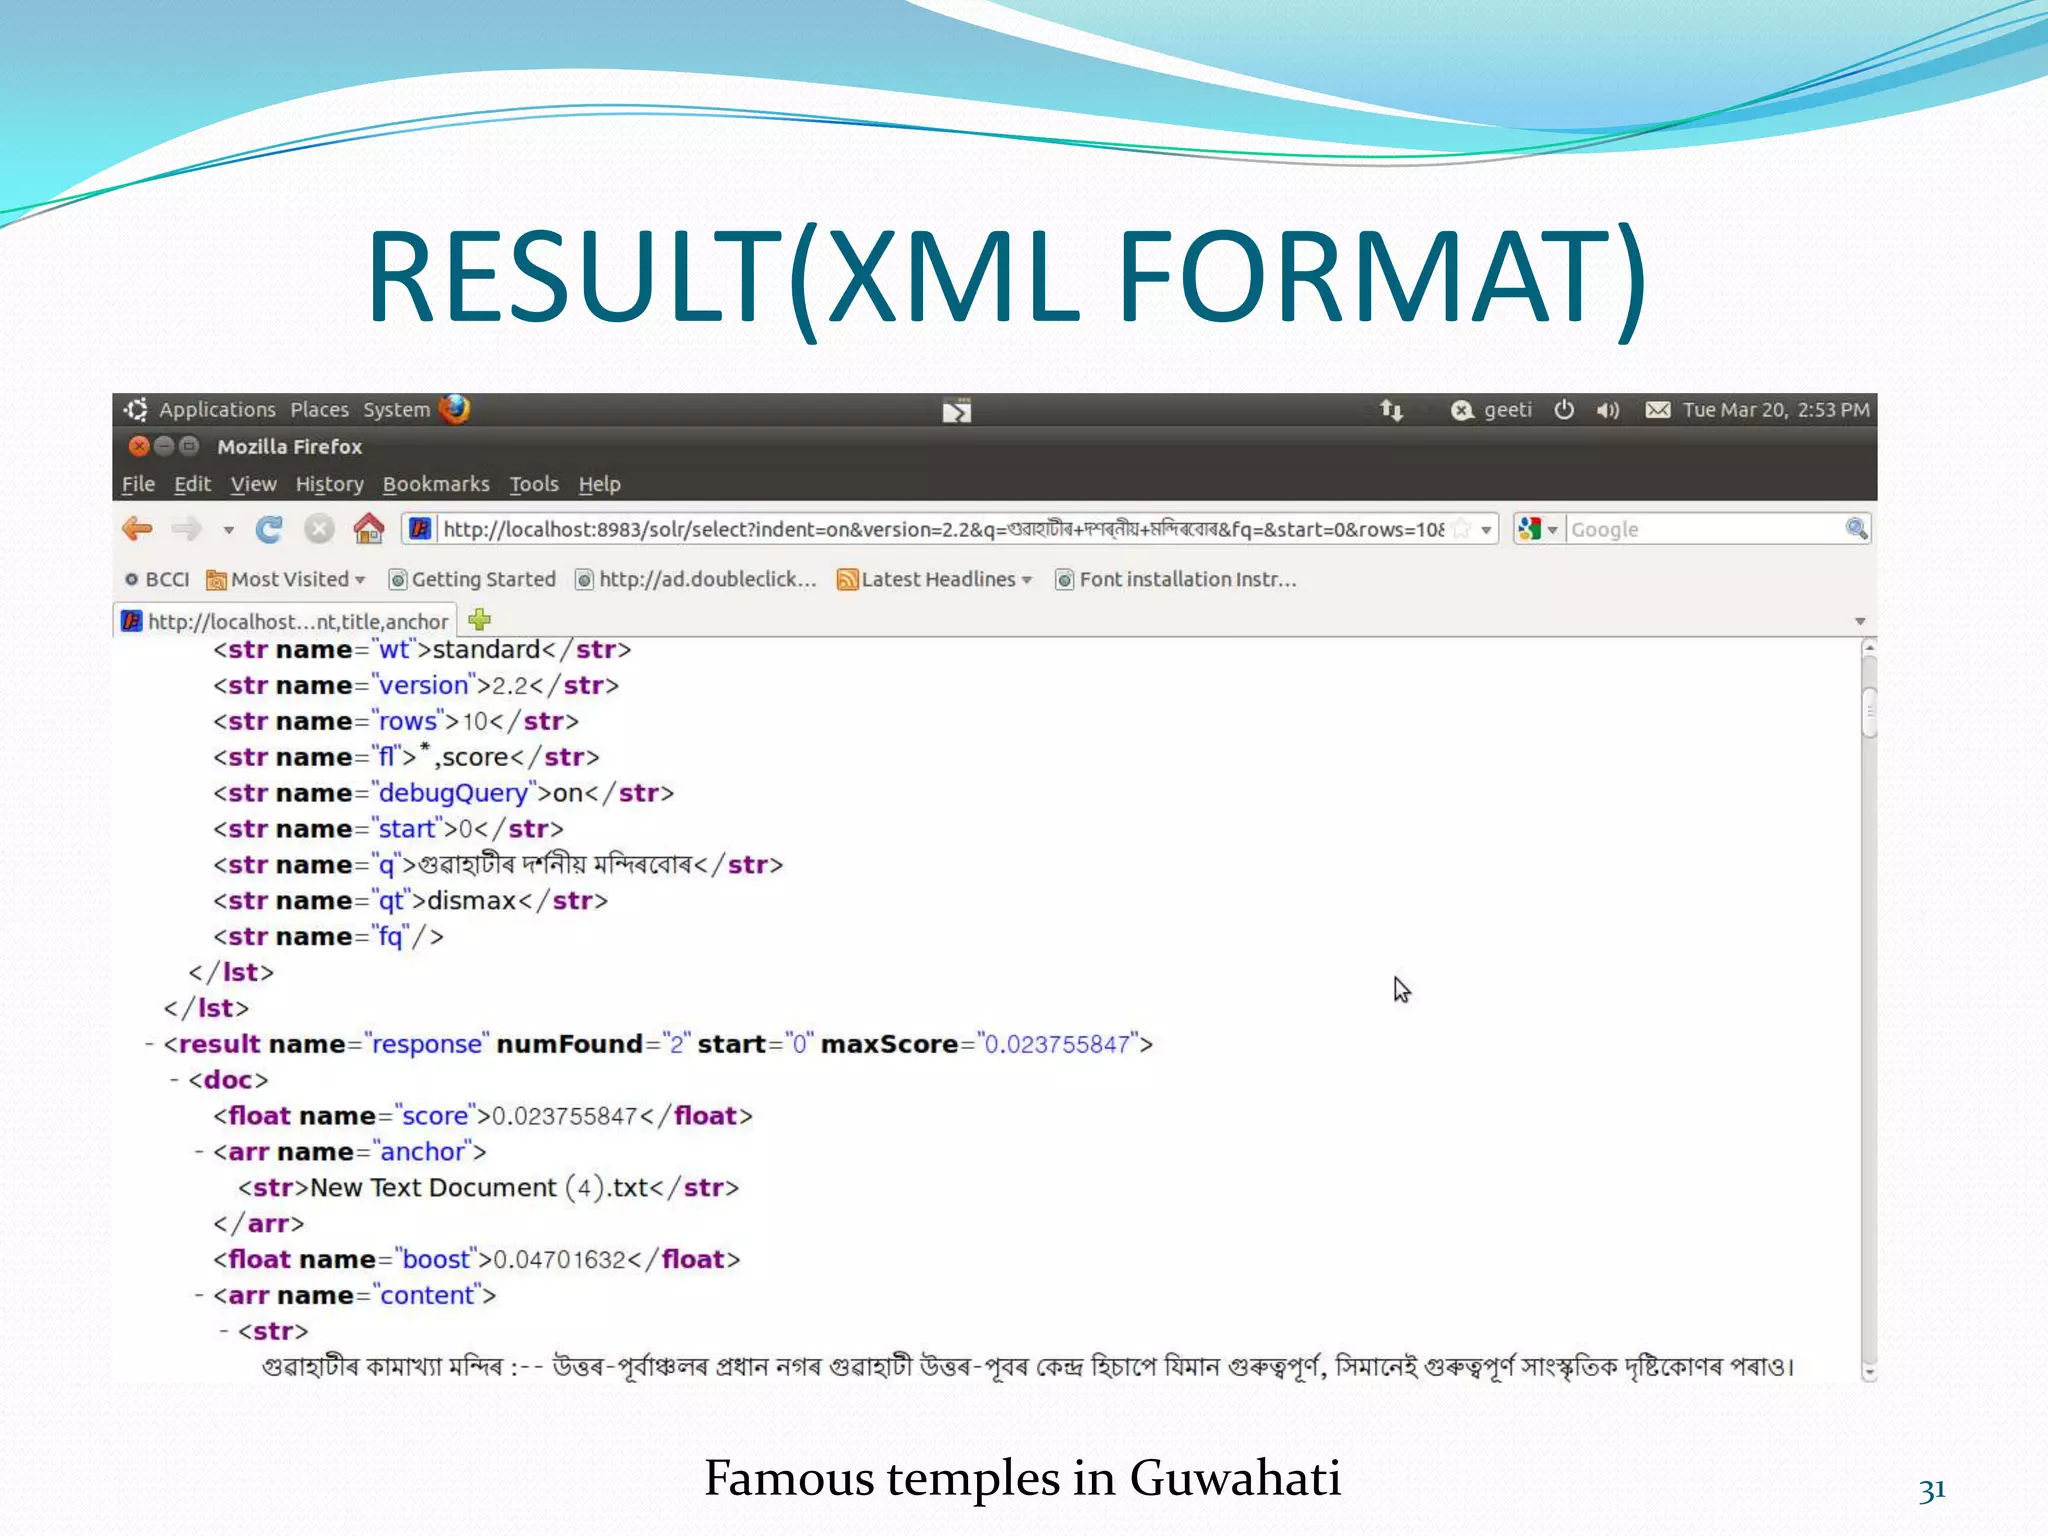
Task: Click the start 0 parameter line
Action: pos(388,829)
